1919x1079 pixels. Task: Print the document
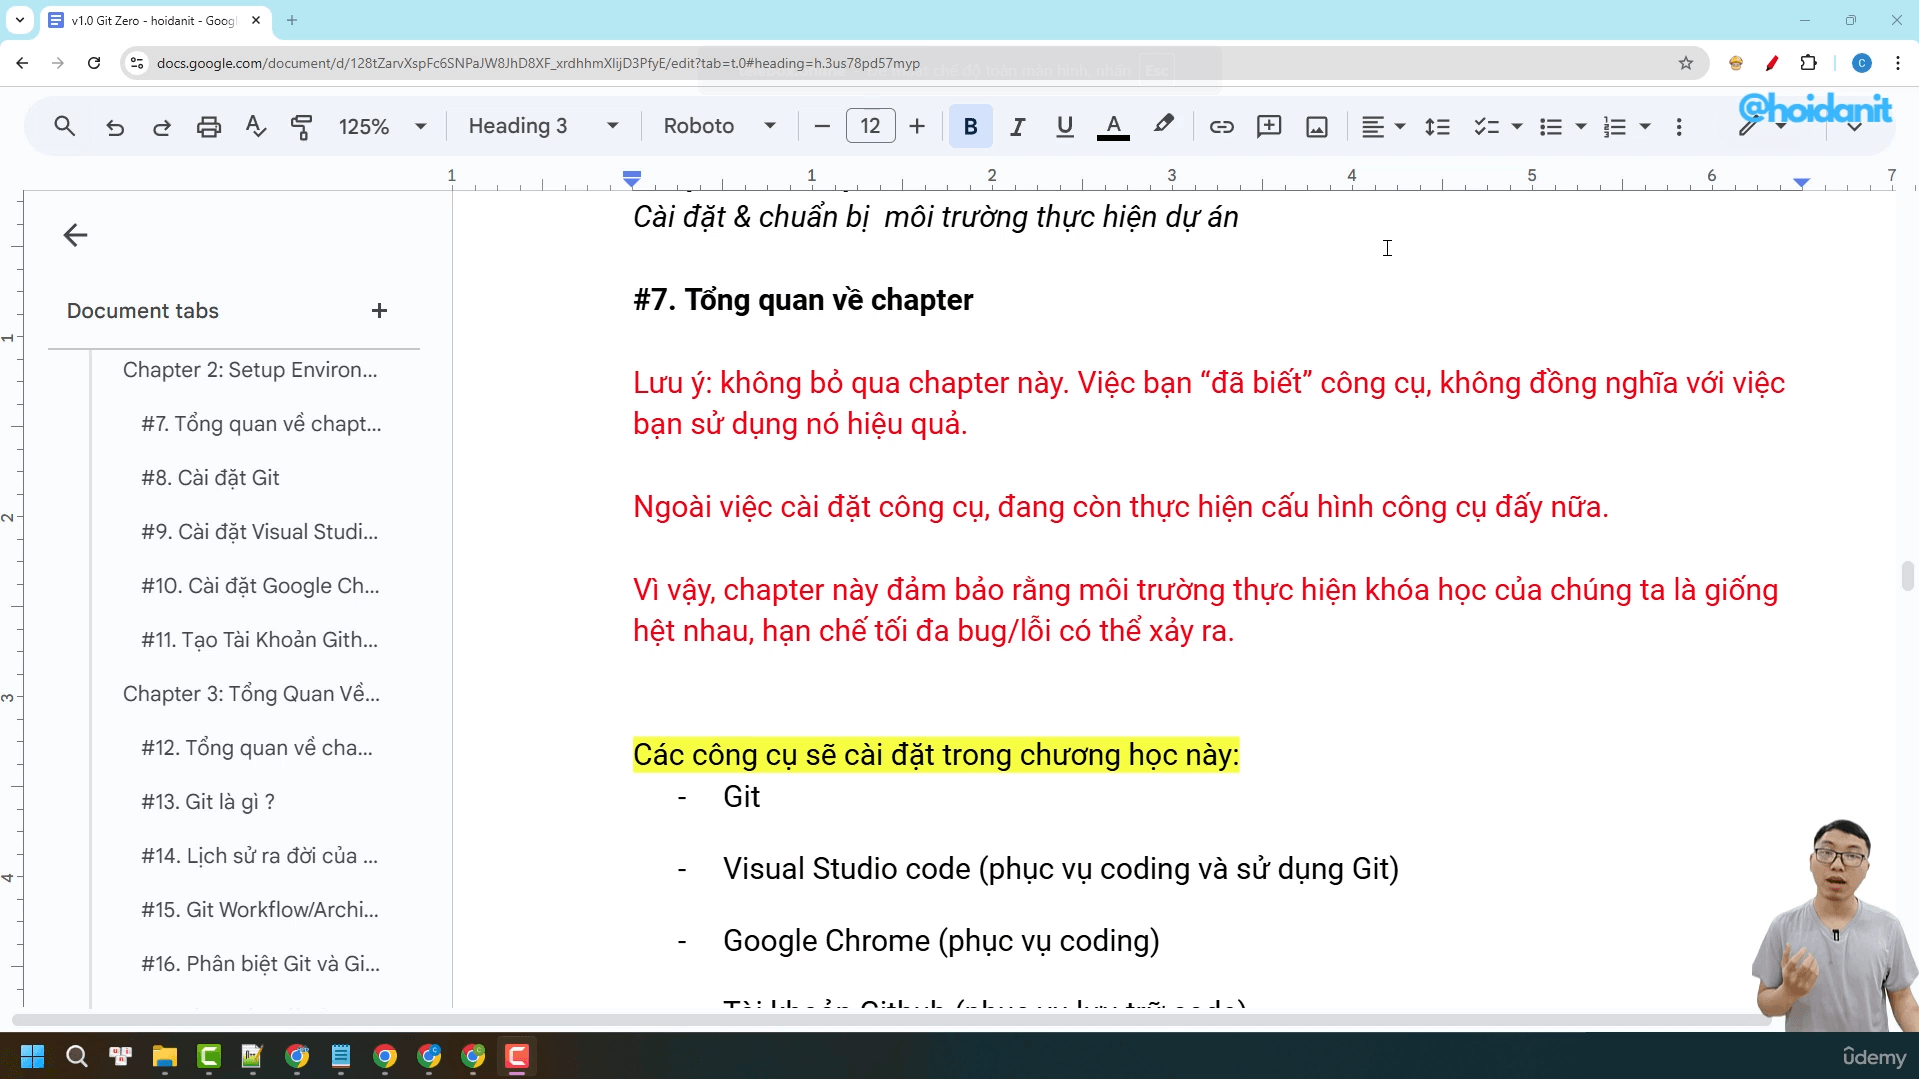pyautogui.click(x=209, y=127)
